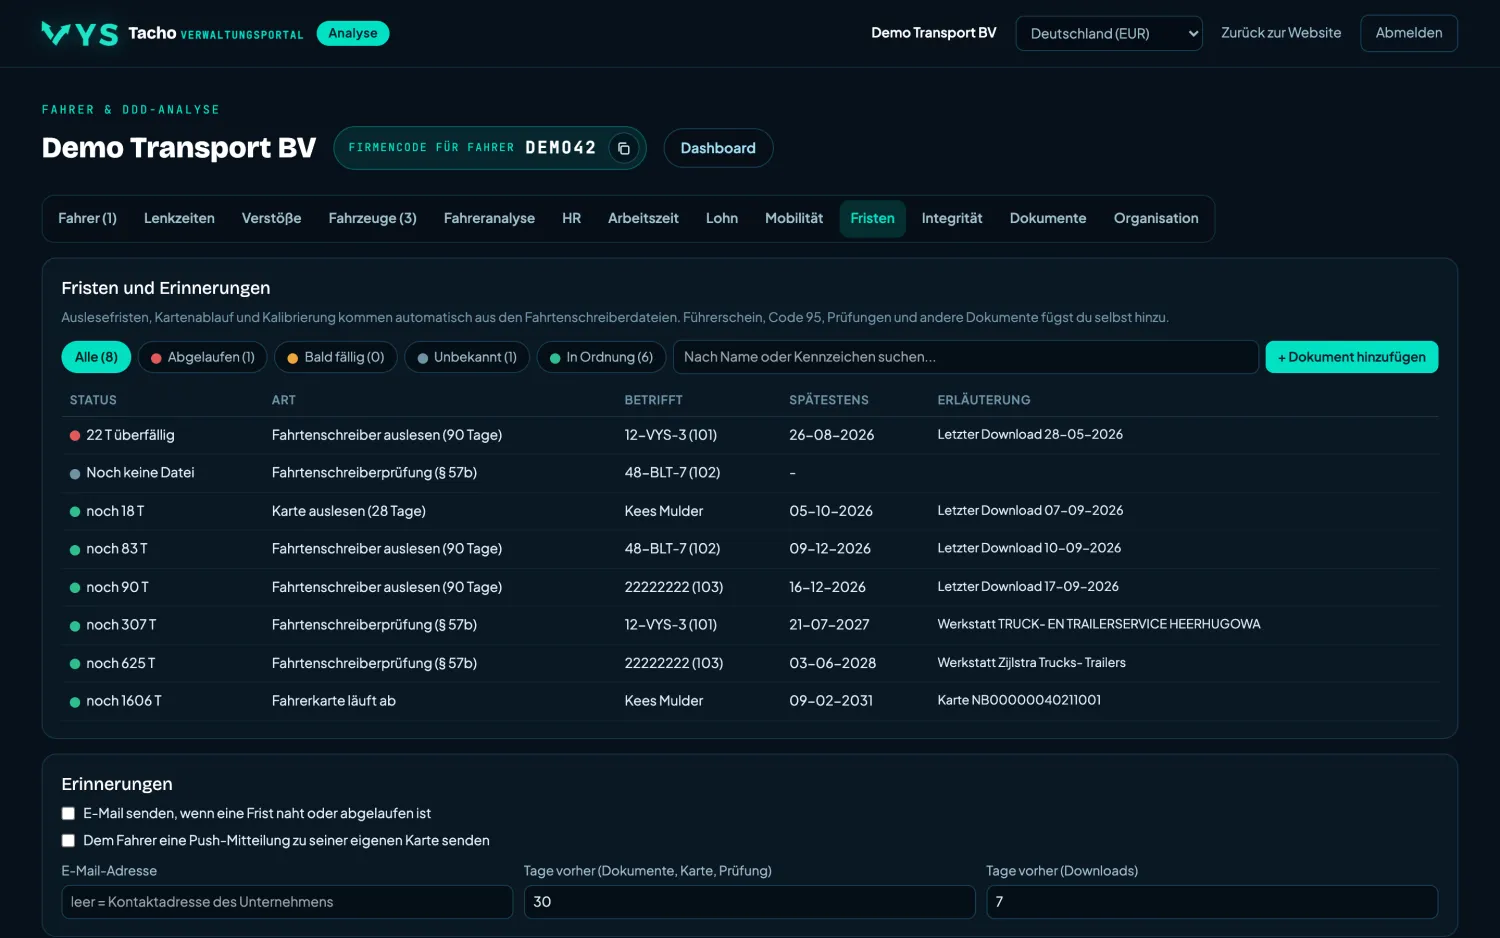
Task: Filter by In Ordnung (6)
Action: [601, 357]
